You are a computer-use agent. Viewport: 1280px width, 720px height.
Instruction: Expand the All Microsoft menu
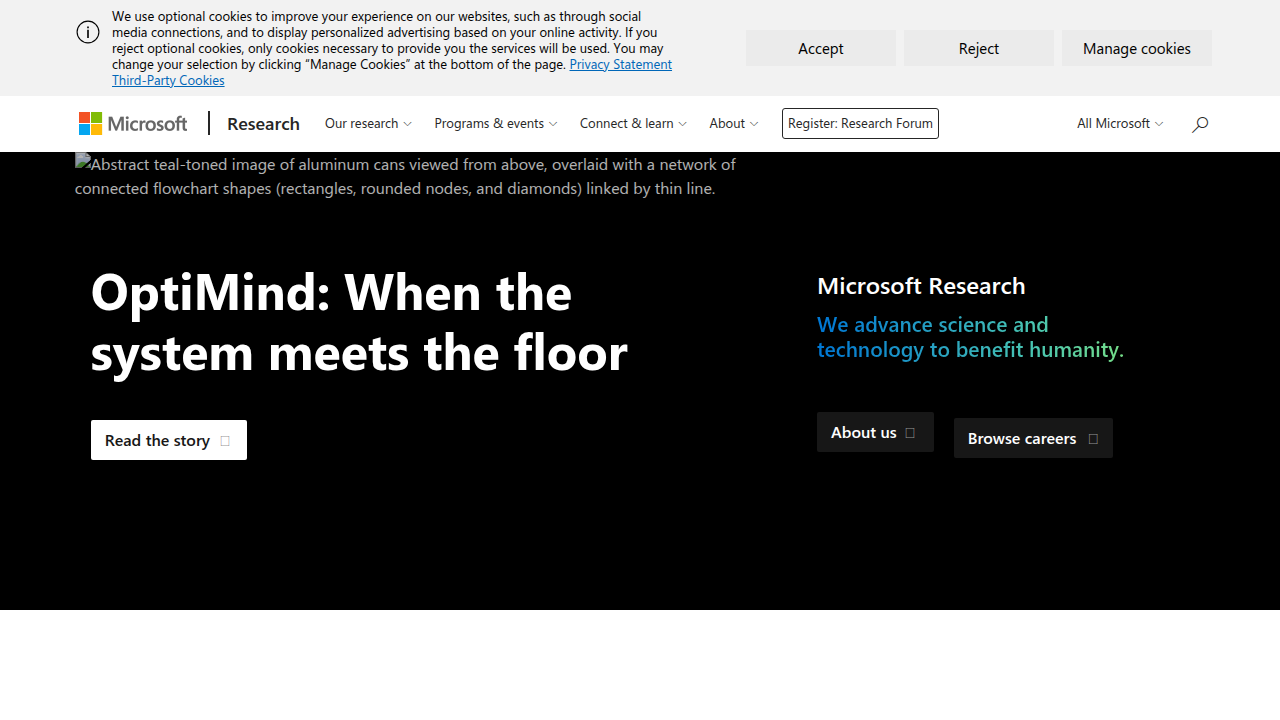pyautogui.click(x=1120, y=123)
